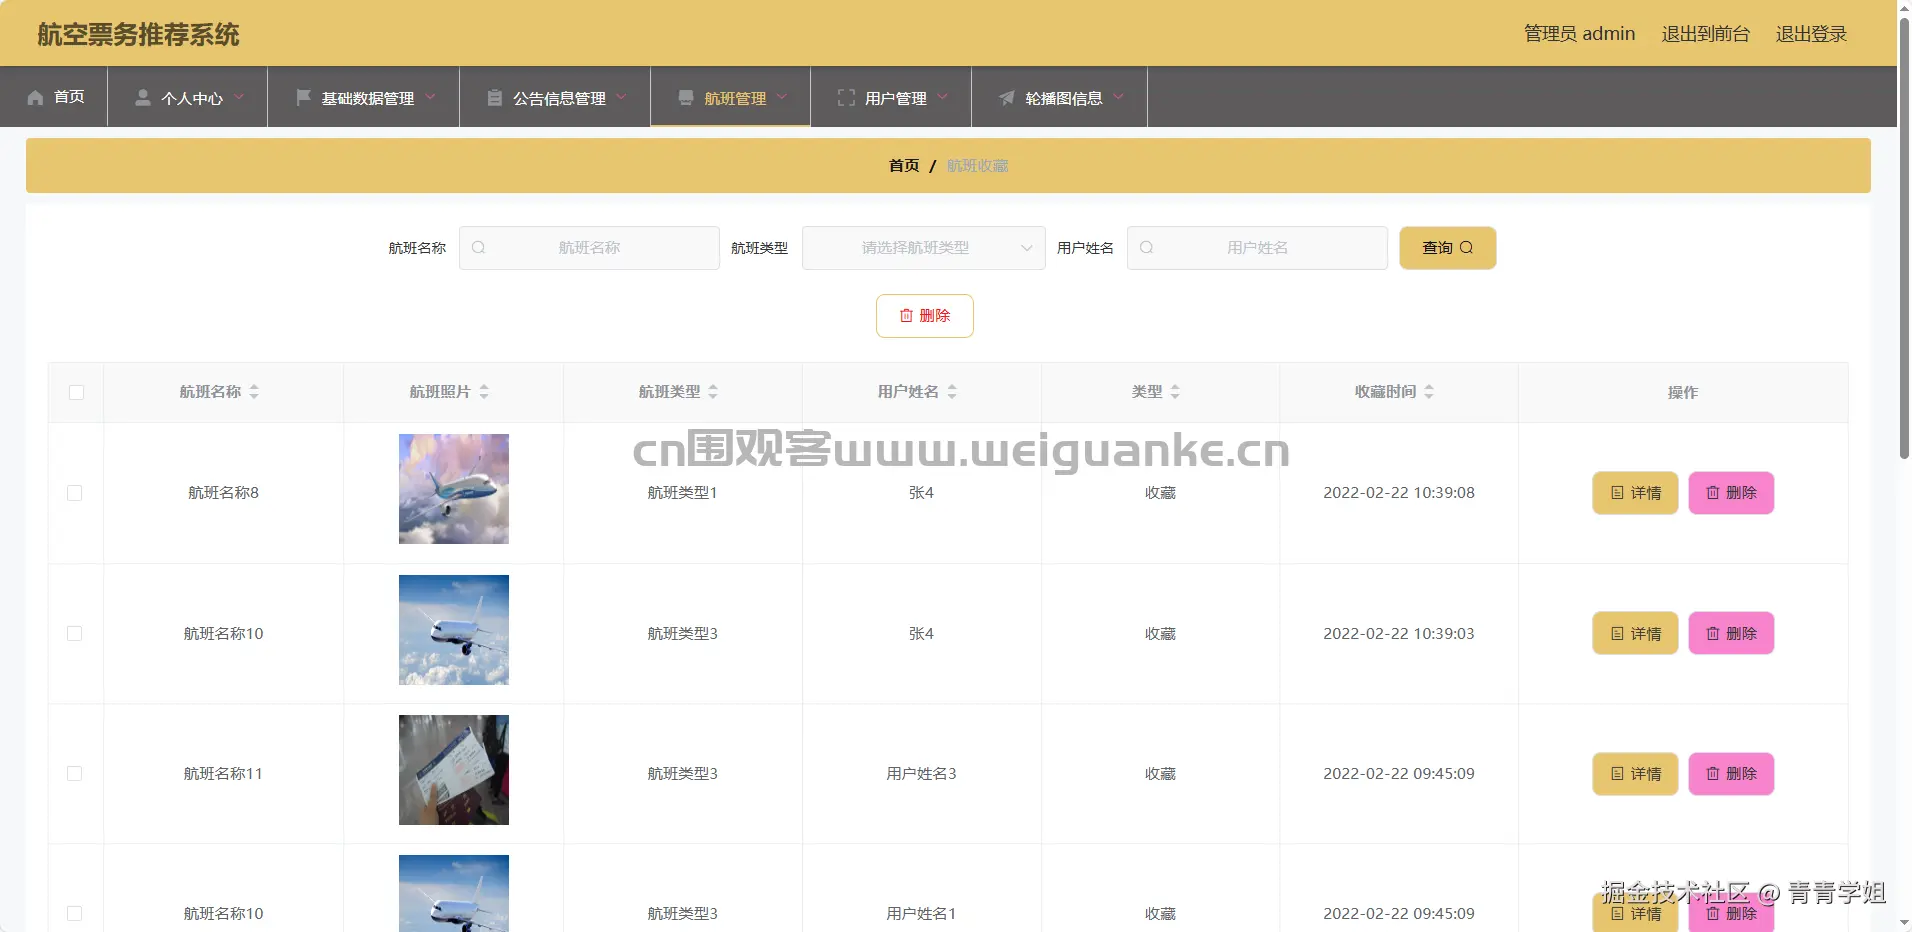Open the ticket photo for 航班名称11

point(454,770)
